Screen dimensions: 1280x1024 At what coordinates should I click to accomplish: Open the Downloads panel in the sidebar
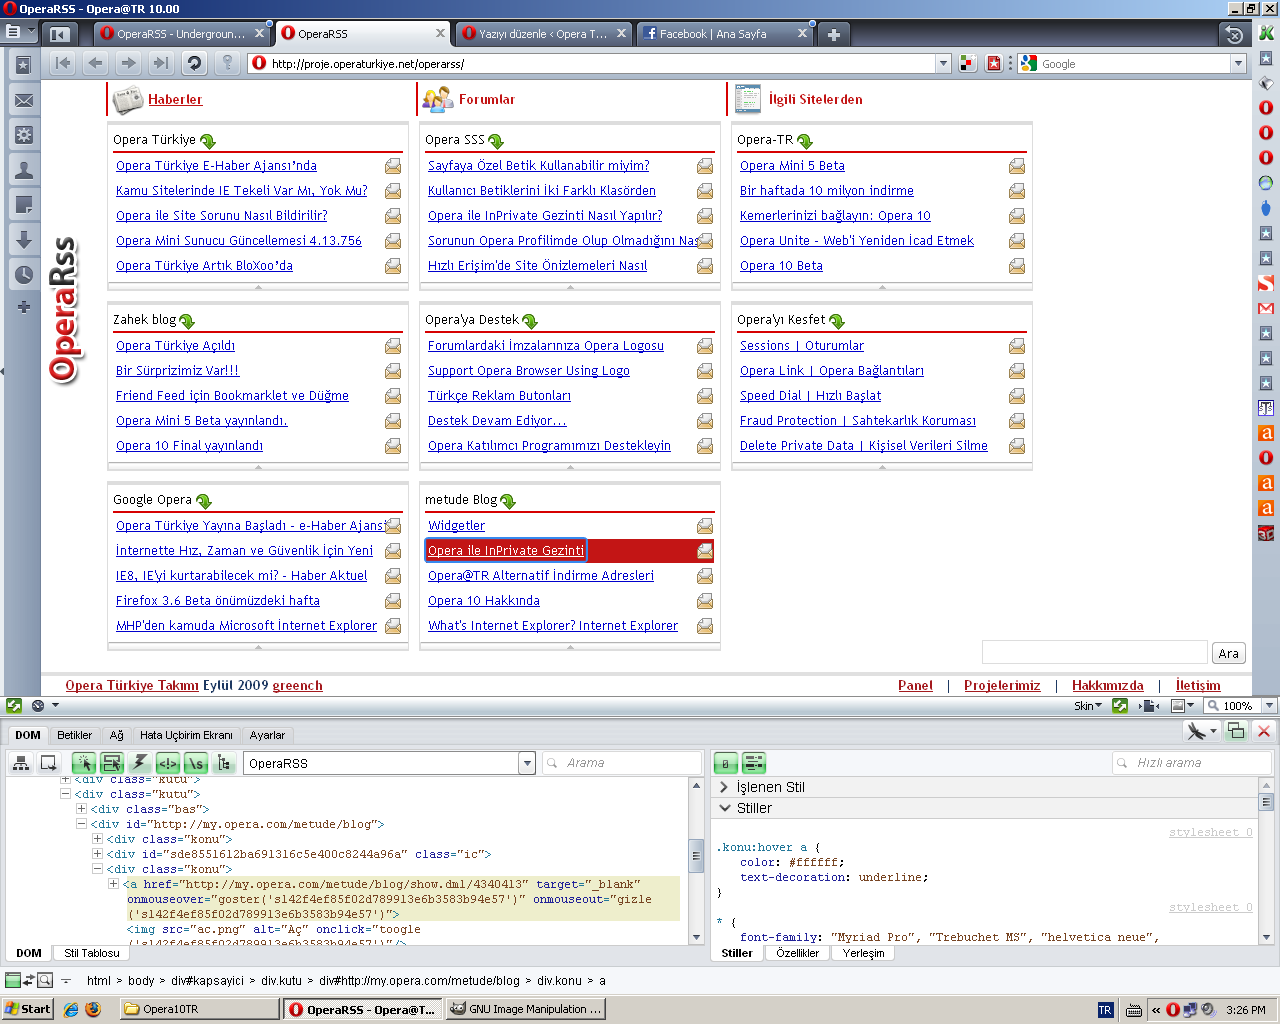click(x=24, y=240)
